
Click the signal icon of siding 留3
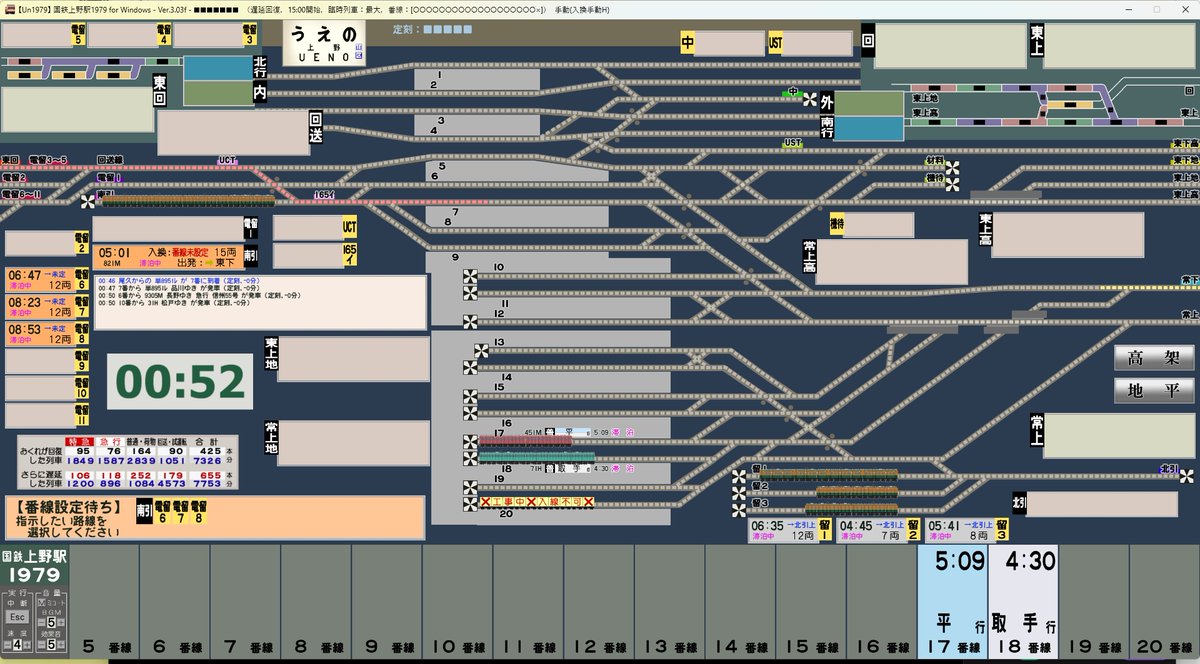pyautogui.click(x=740, y=510)
